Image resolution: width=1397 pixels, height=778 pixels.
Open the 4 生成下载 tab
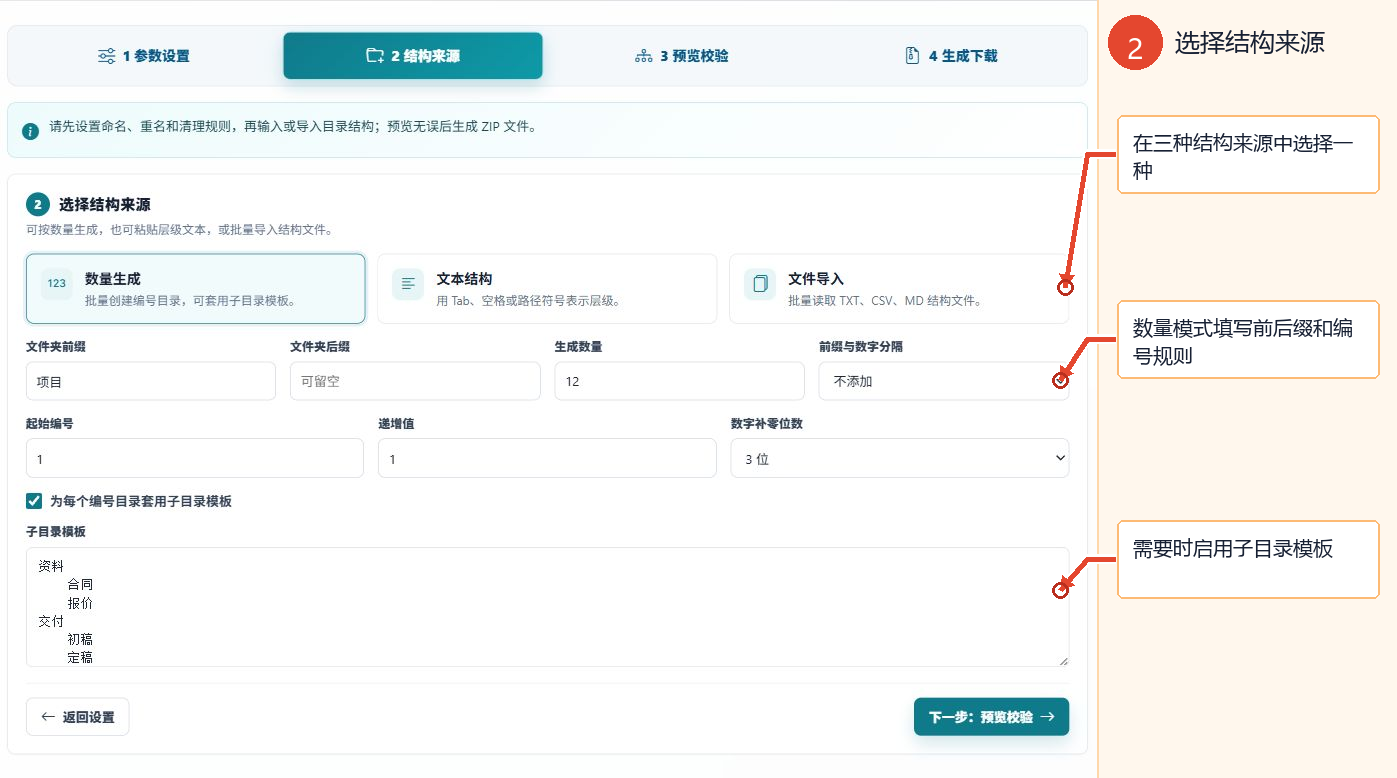click(x=950, y=56)
